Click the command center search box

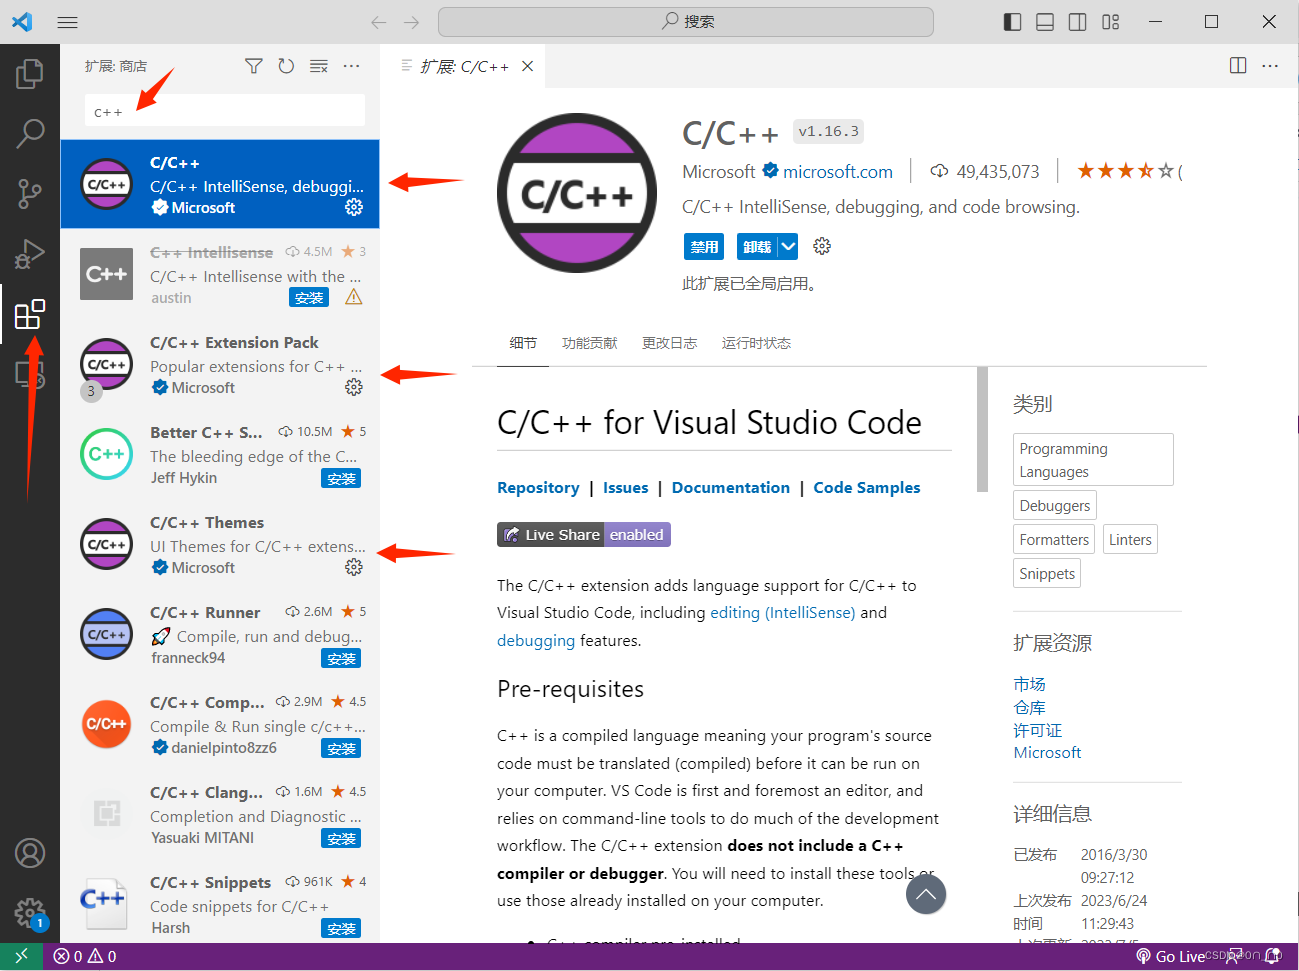click(x=686, y=21)
